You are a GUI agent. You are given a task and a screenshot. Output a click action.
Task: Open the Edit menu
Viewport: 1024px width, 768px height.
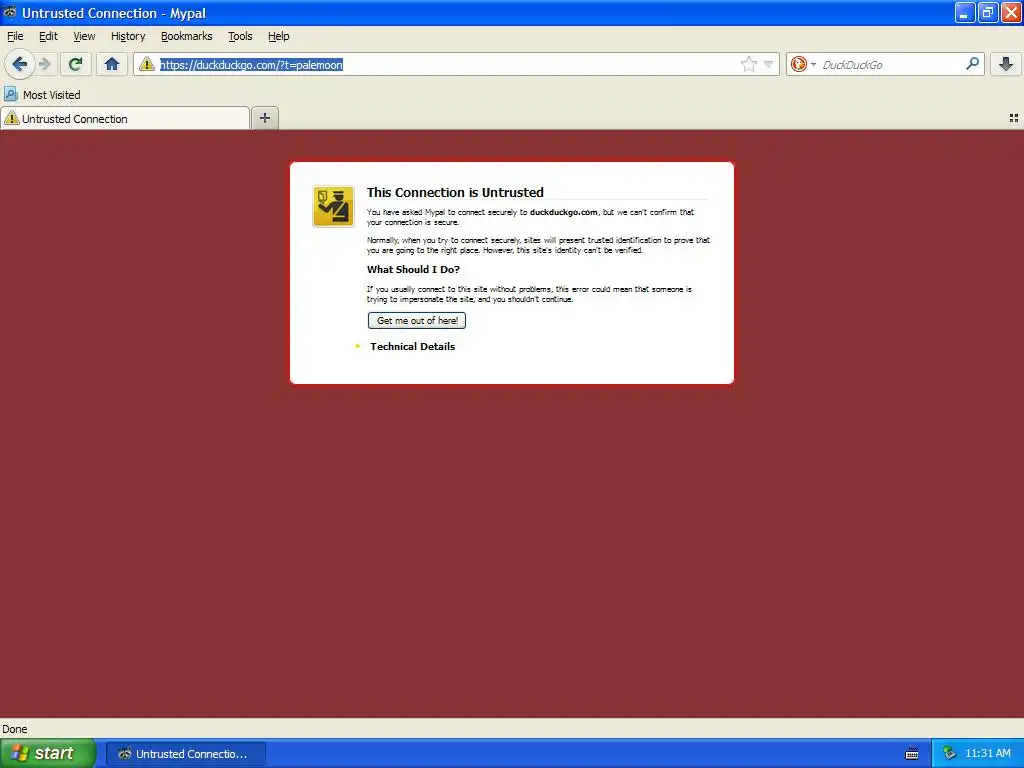(x=48, y=37)
